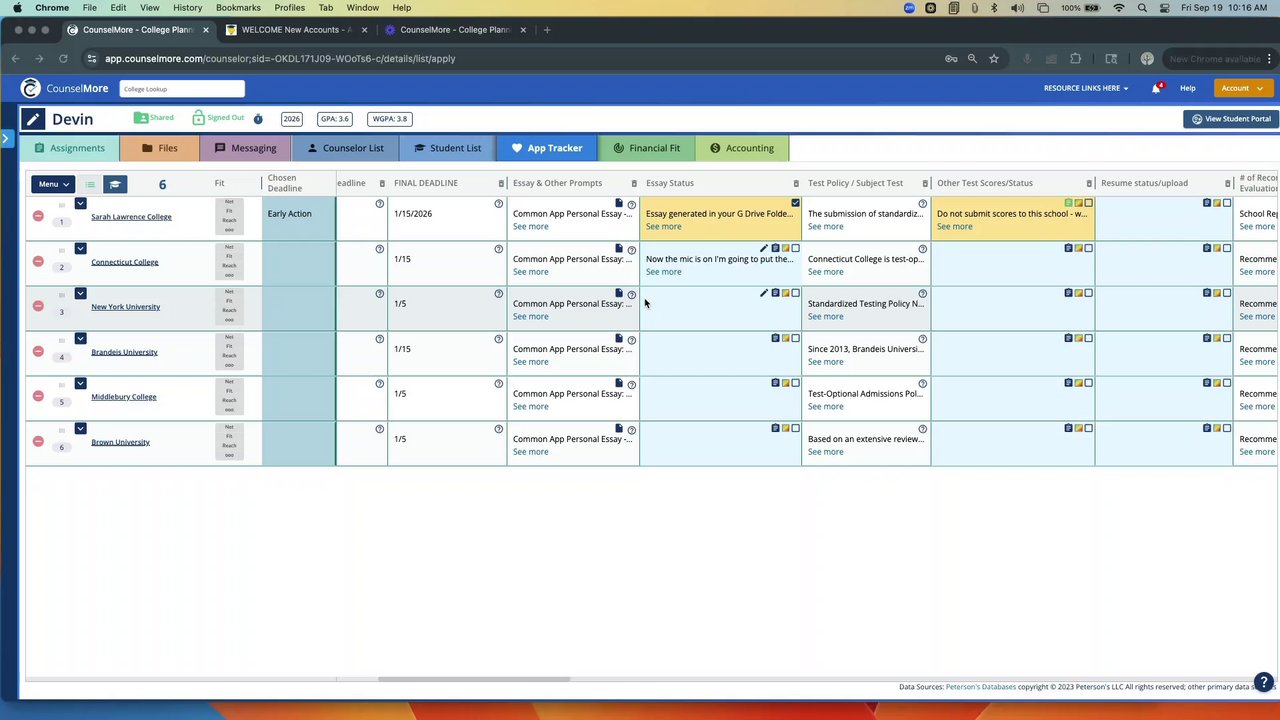Open the Account dropdown menu
This screenshot has height=720, width=1280.
pos(1243,88)
